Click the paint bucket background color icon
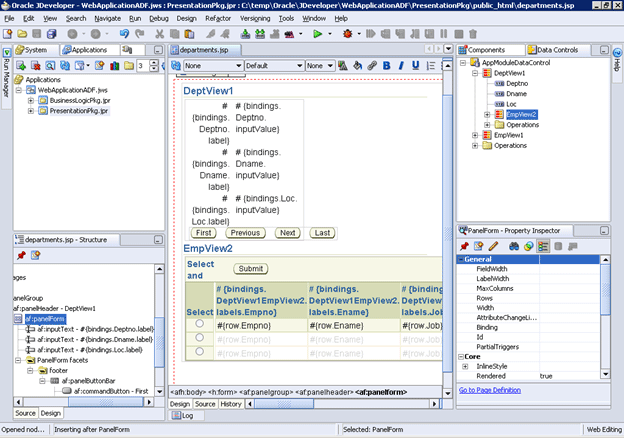 [357, 66]
